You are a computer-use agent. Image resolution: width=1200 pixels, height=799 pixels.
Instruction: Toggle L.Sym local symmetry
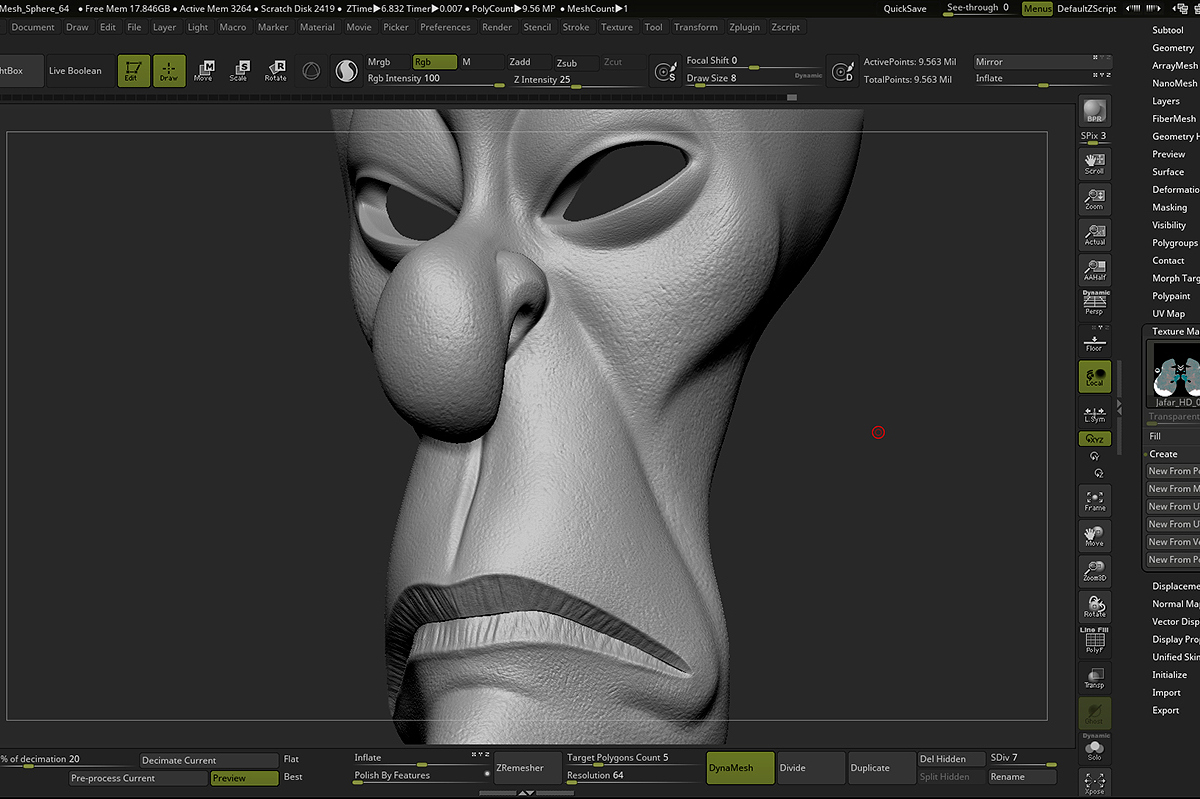[x=1094, y=412]
